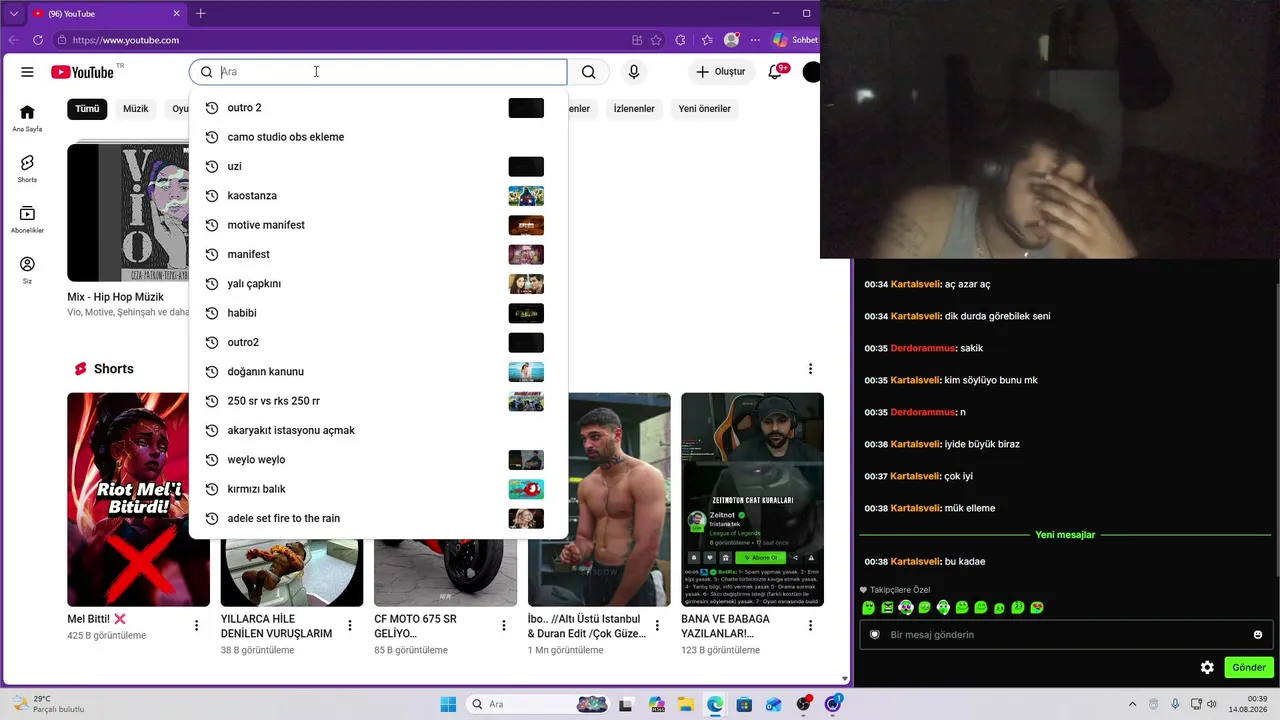
Task: Open YouTube notifications bell
Action: (x=775, y=72)
